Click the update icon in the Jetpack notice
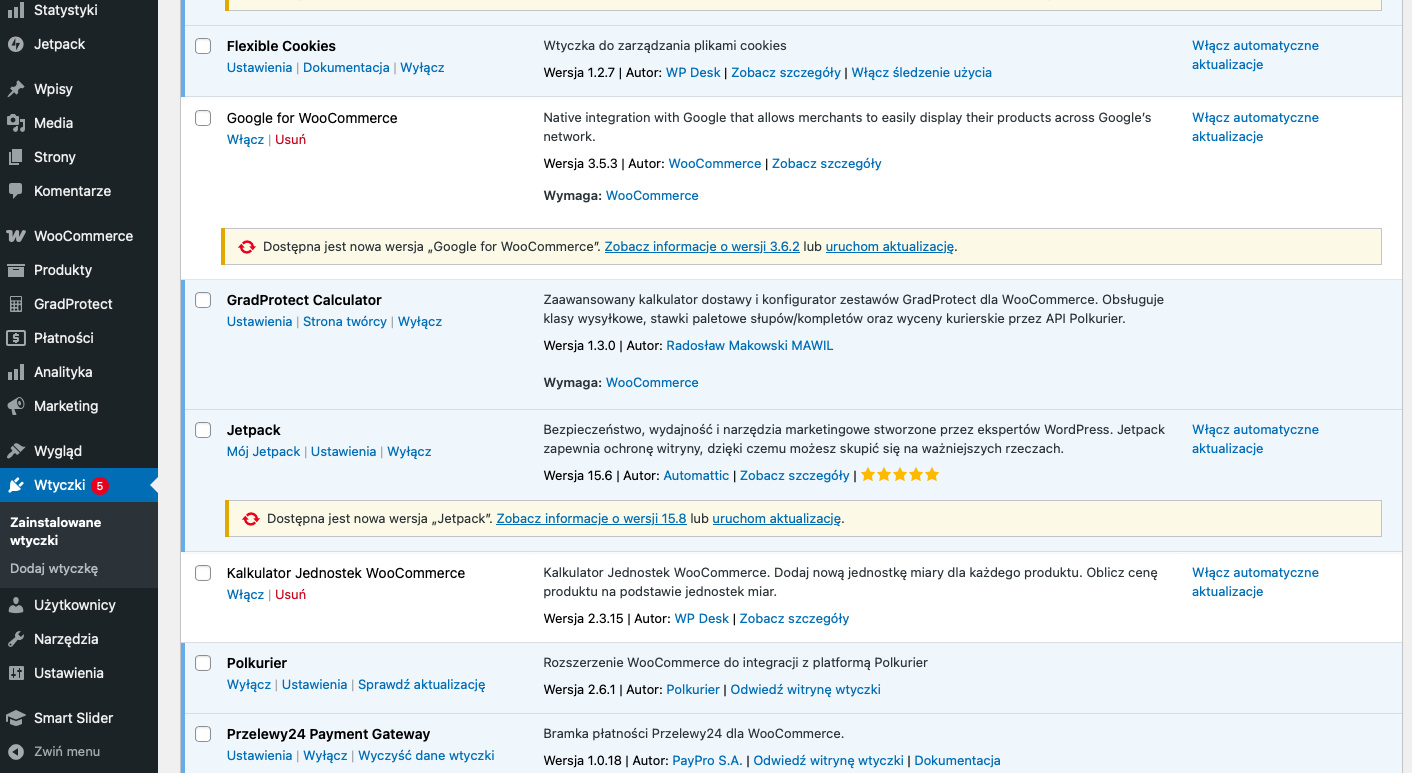Screen dimensions: 1412x773 [x=251, y=519]
